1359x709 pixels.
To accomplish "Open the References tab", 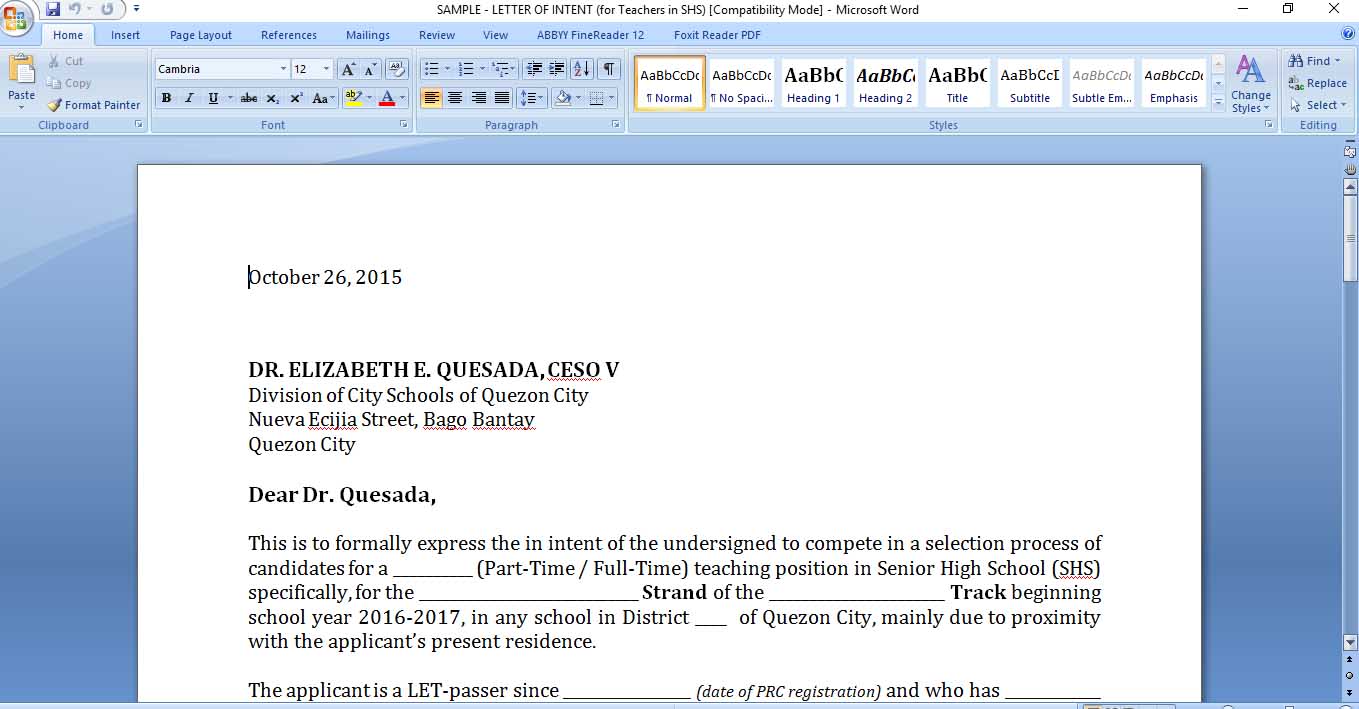I will tap(289, 35).
